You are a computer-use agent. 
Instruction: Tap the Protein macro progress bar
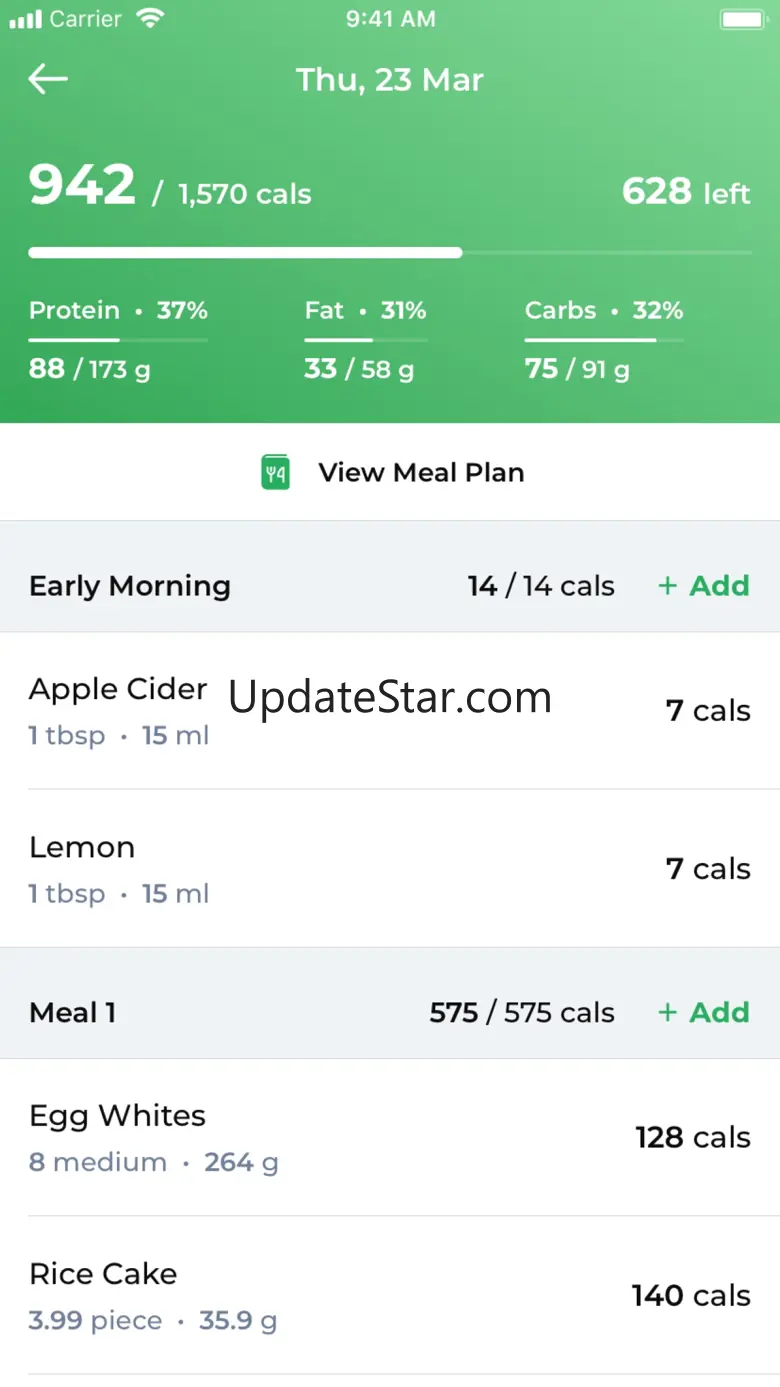[x=118, y=341]
